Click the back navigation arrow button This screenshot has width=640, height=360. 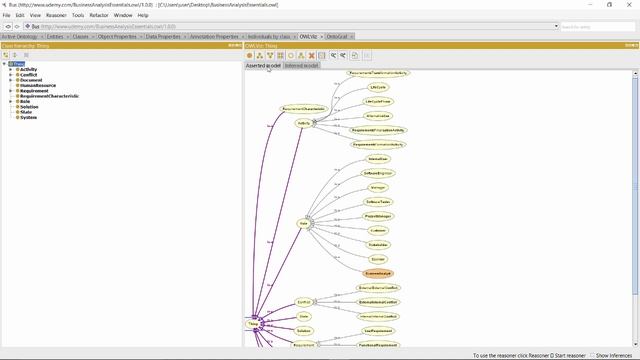coord(8,27)
